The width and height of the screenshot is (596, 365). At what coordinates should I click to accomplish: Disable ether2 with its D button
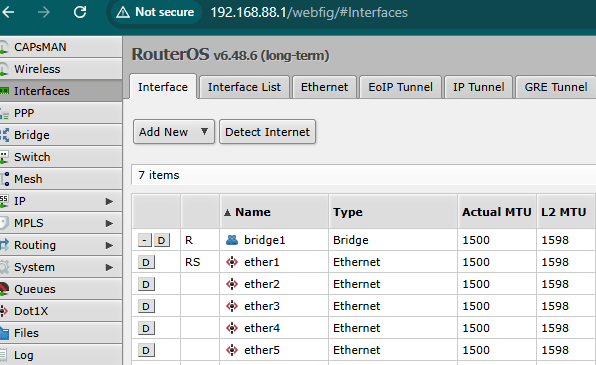coord(146,284)
